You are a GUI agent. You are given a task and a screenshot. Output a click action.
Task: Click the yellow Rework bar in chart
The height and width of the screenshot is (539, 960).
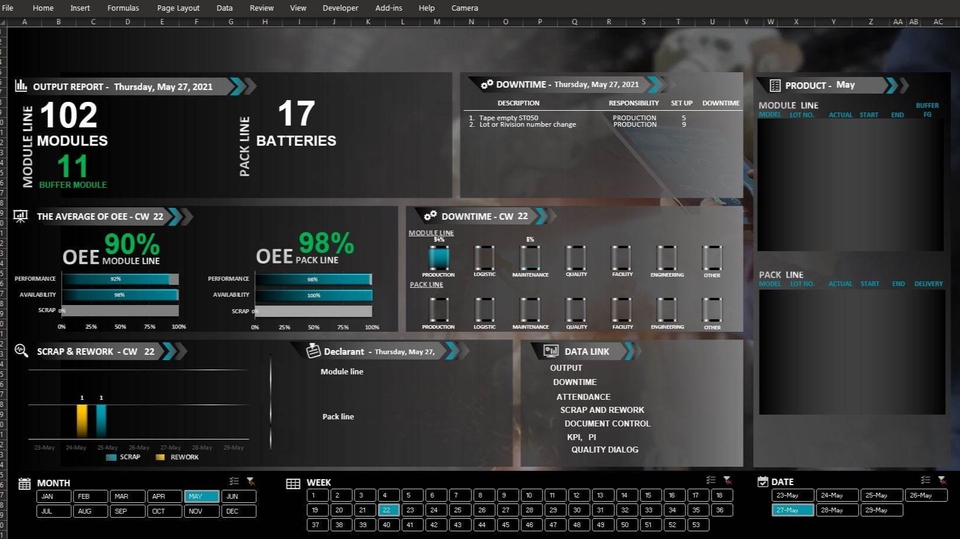pos(82,420)
